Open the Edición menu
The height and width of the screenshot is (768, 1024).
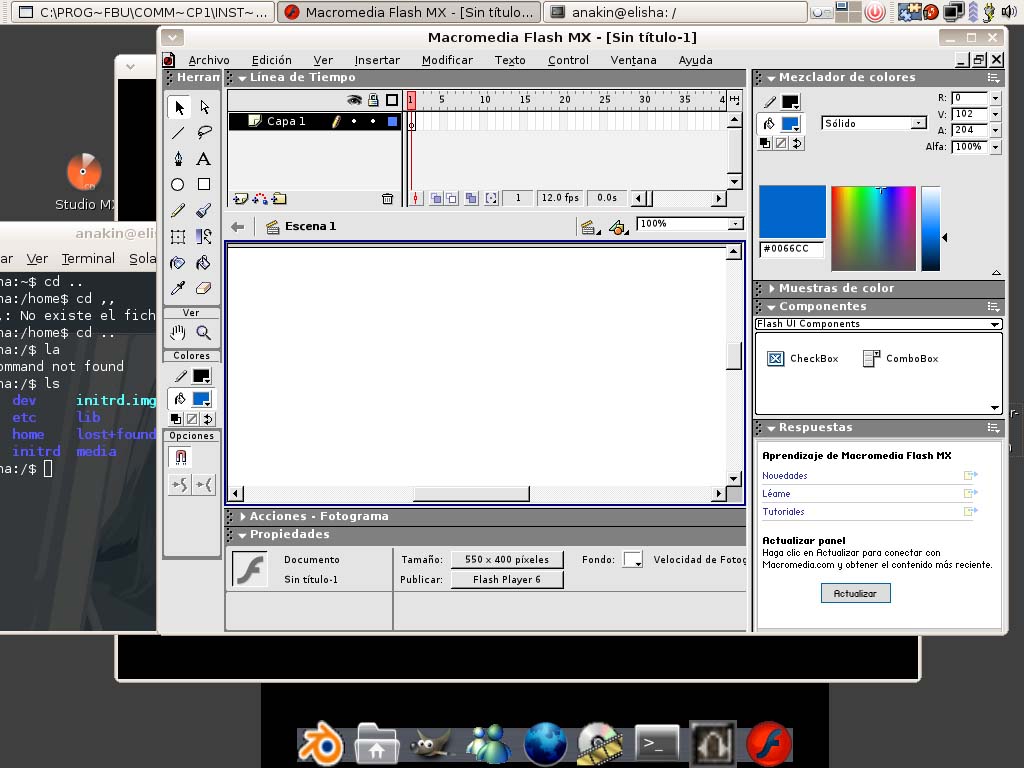click(x=272, y=60)
